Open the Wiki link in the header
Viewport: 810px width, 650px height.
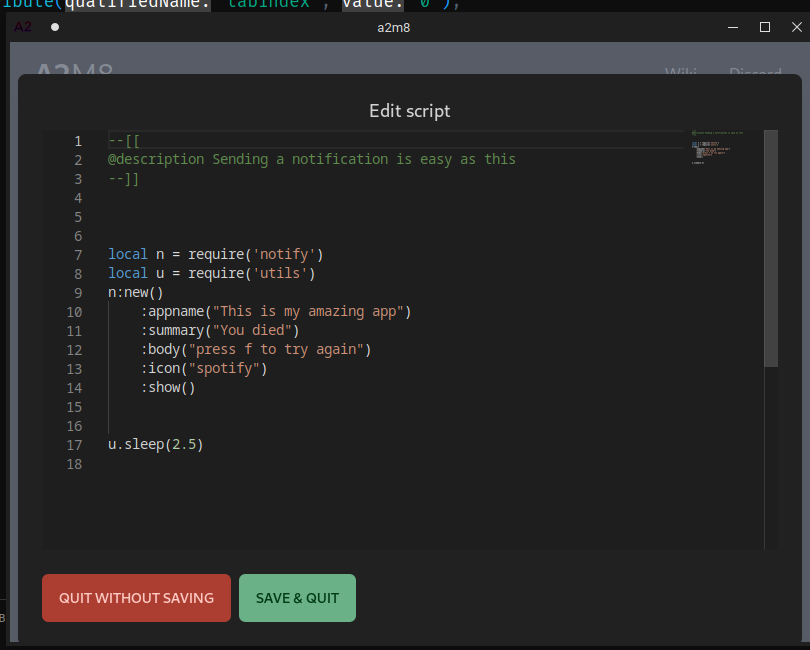click(681, 73)
